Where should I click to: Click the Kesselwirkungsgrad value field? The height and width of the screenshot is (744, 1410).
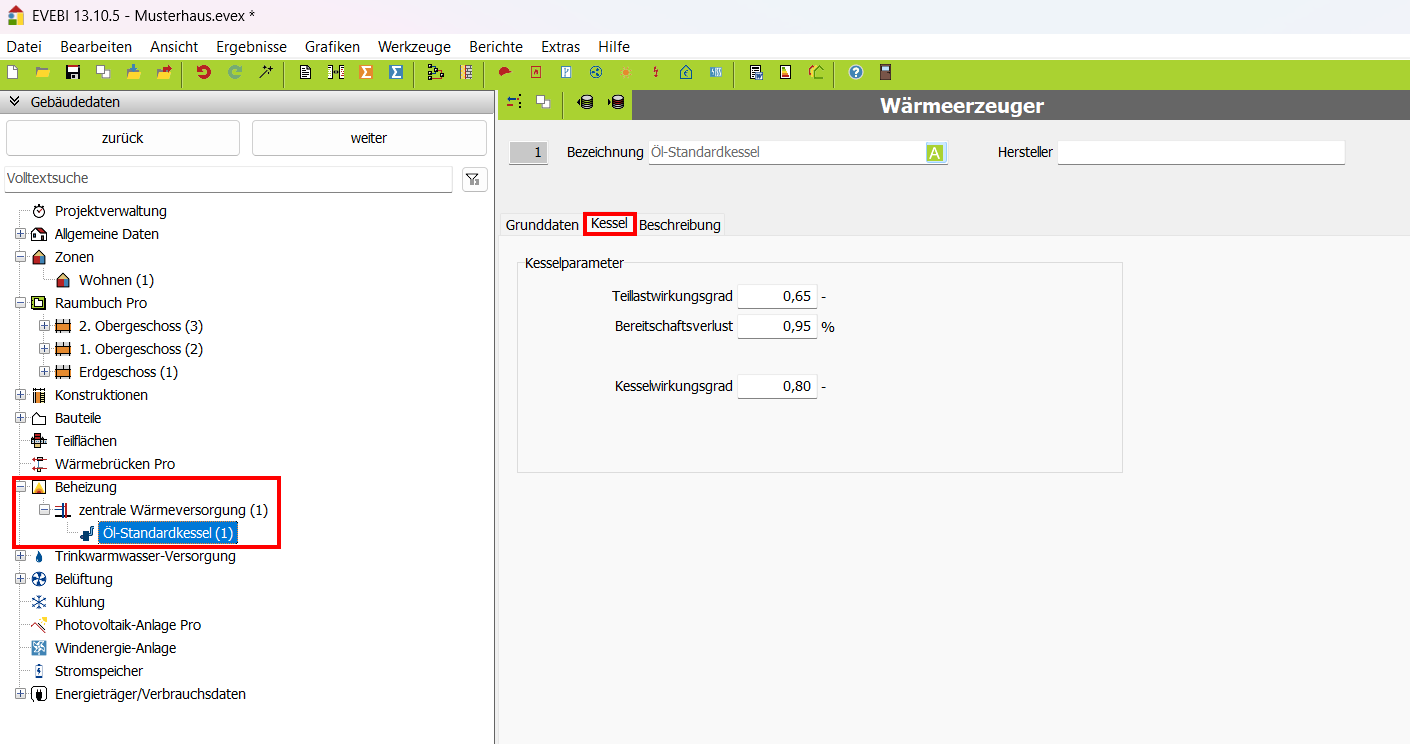pyautogui.click(x=777, y=387)
